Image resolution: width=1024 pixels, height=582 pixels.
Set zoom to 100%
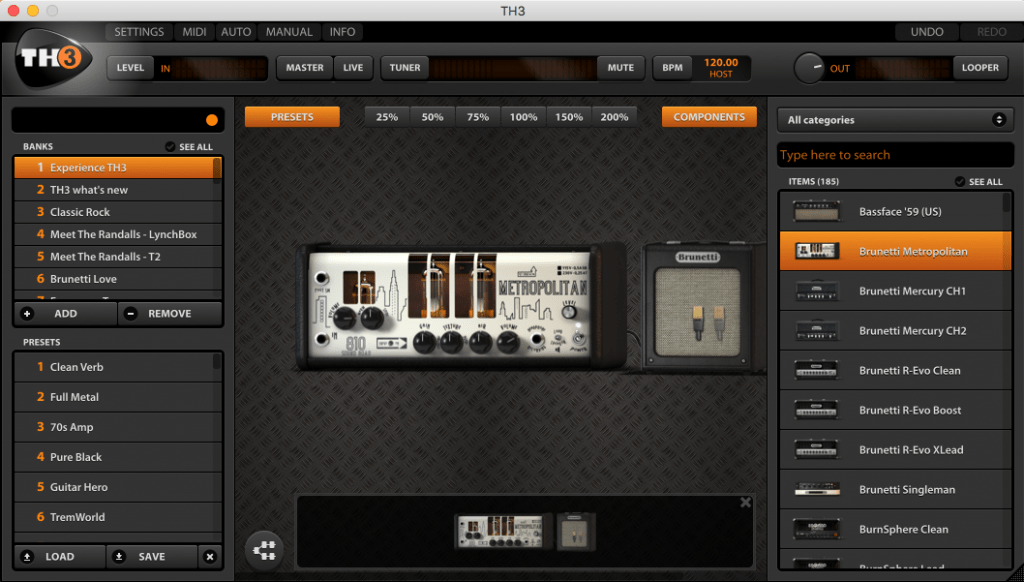click(x=523, y=117)
